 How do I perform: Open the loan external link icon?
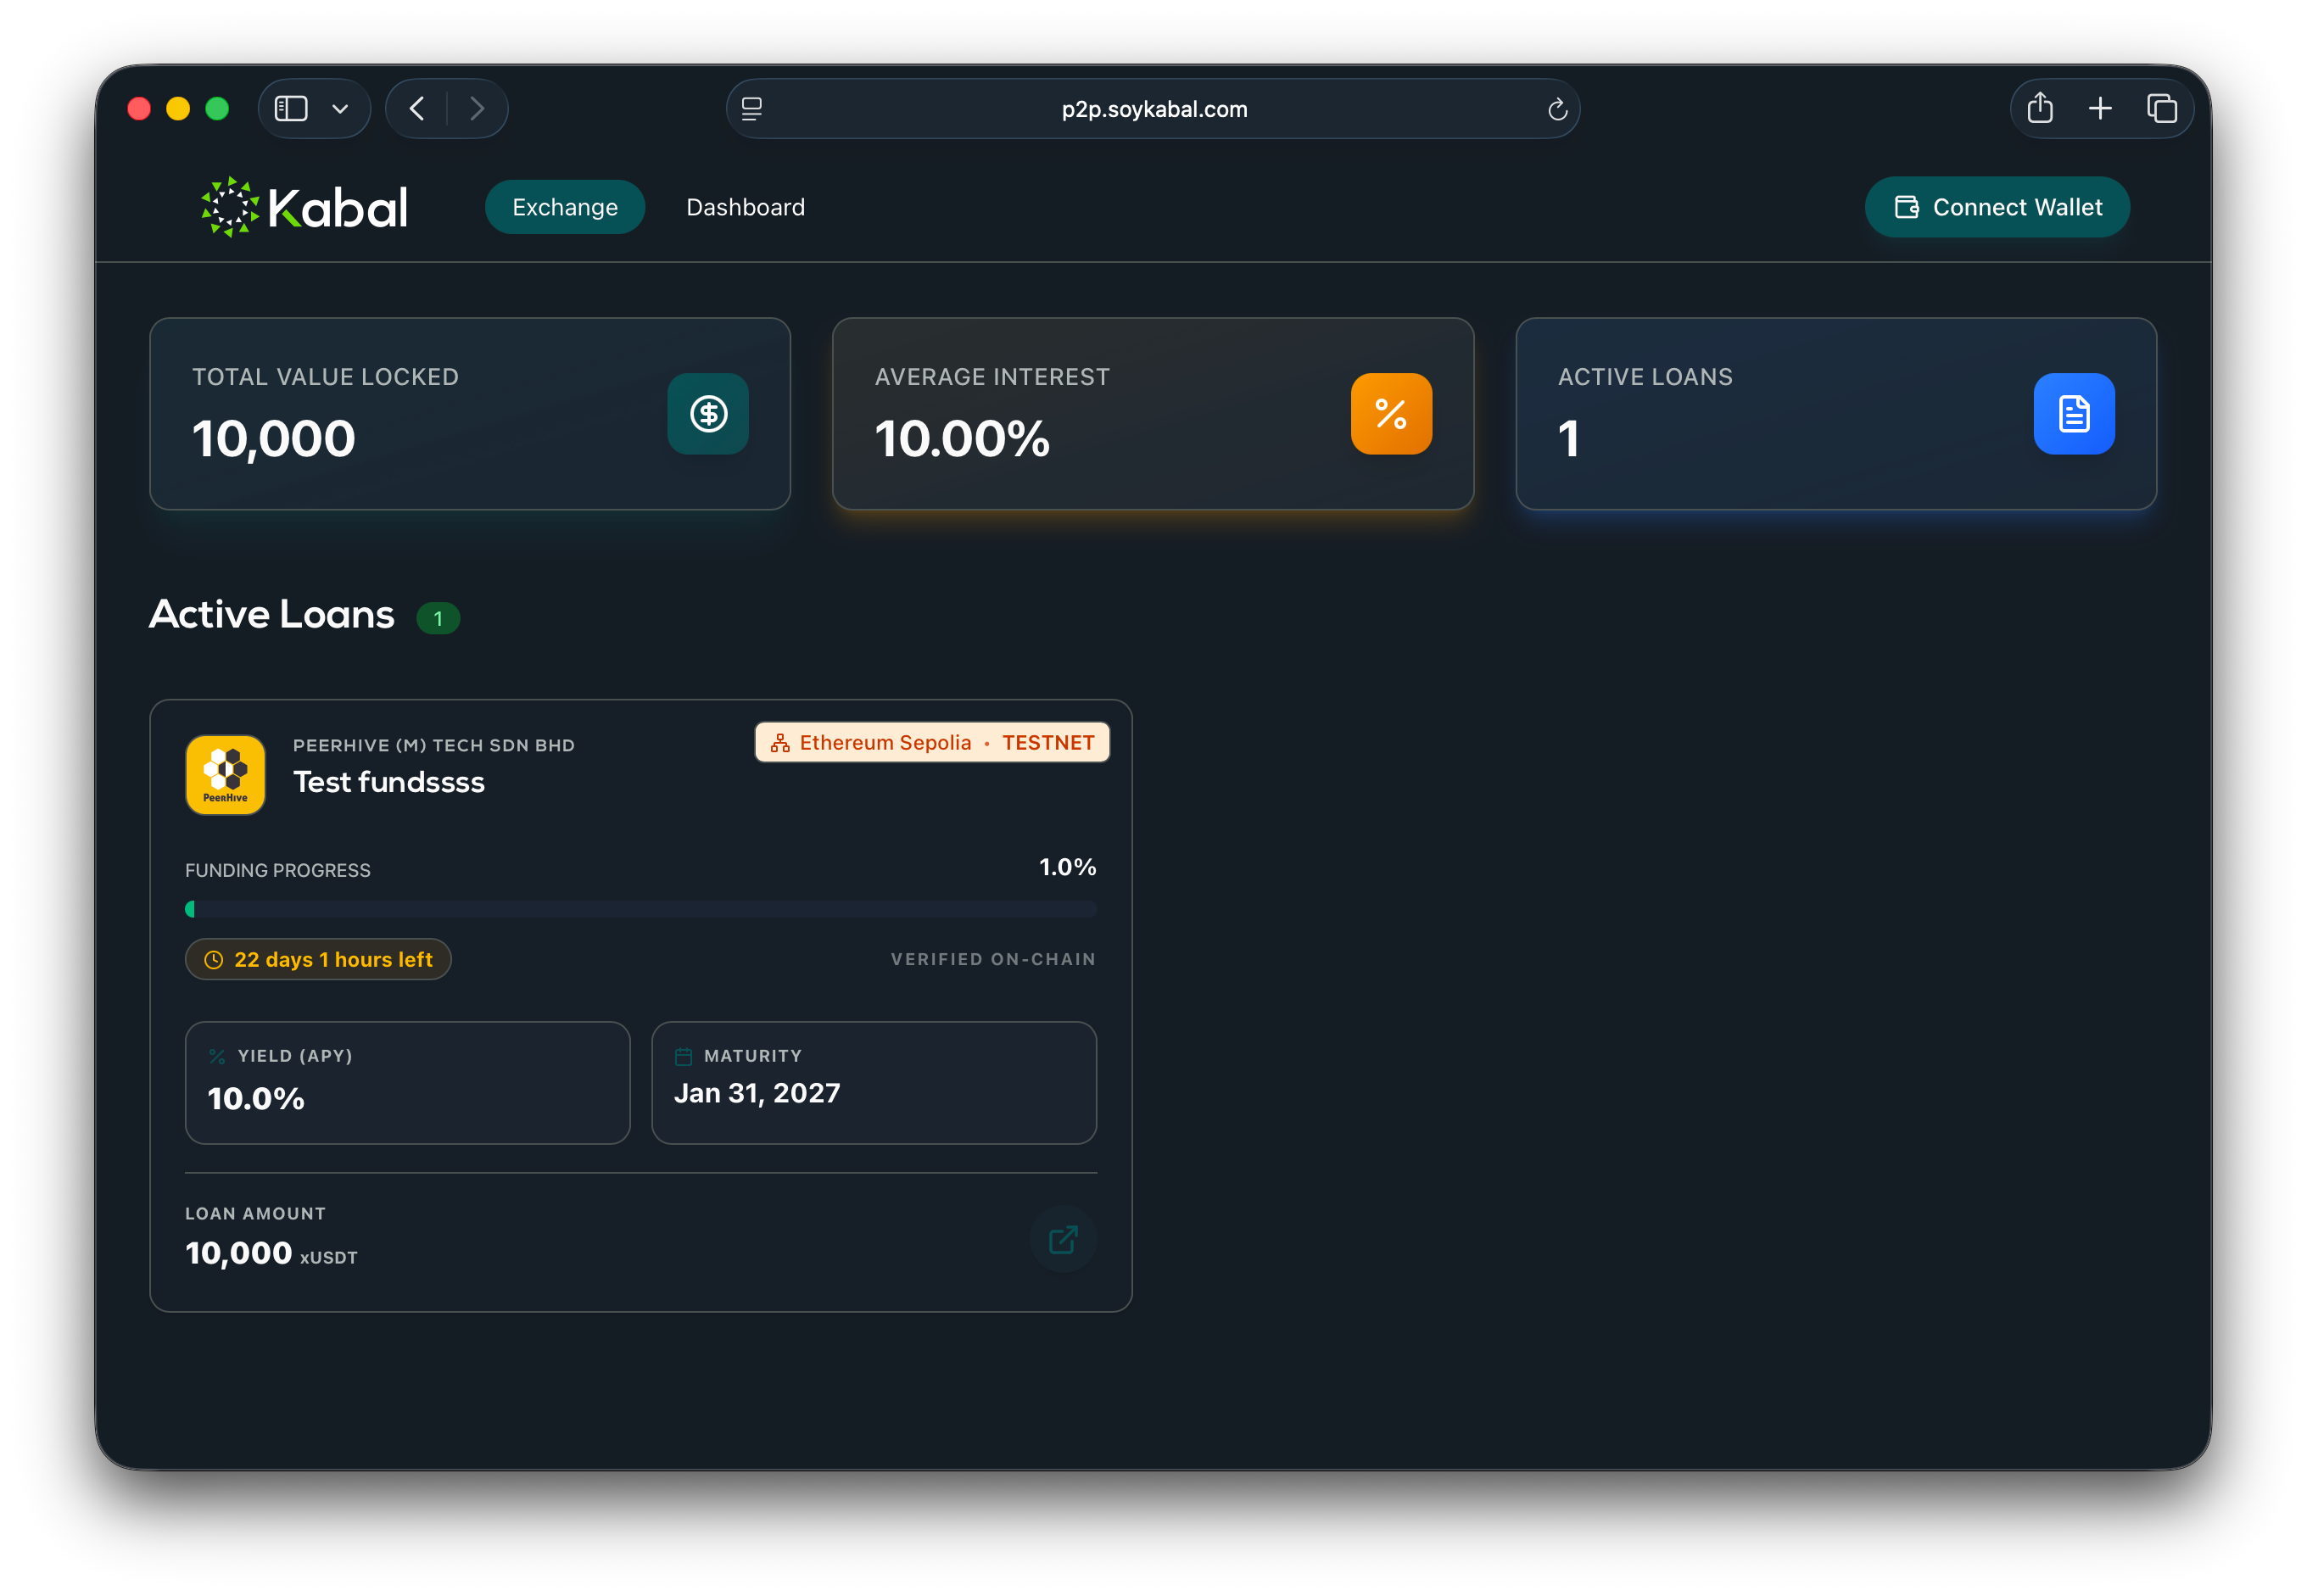[x=1063, y=1239]
